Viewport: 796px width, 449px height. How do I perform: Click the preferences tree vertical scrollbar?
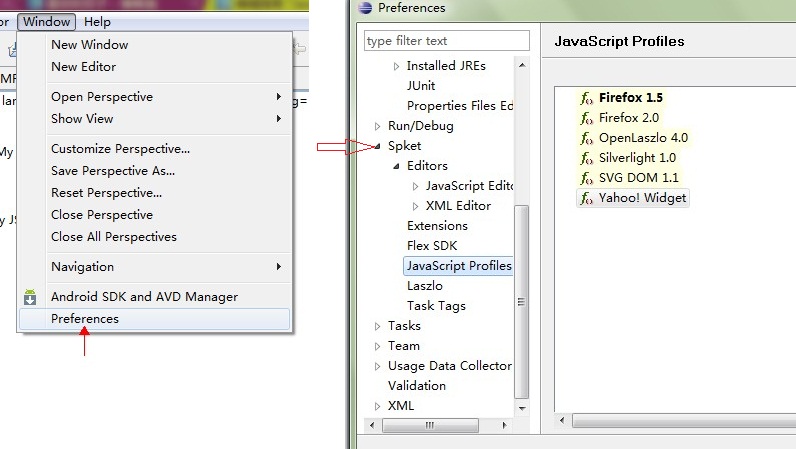point(521,300)
